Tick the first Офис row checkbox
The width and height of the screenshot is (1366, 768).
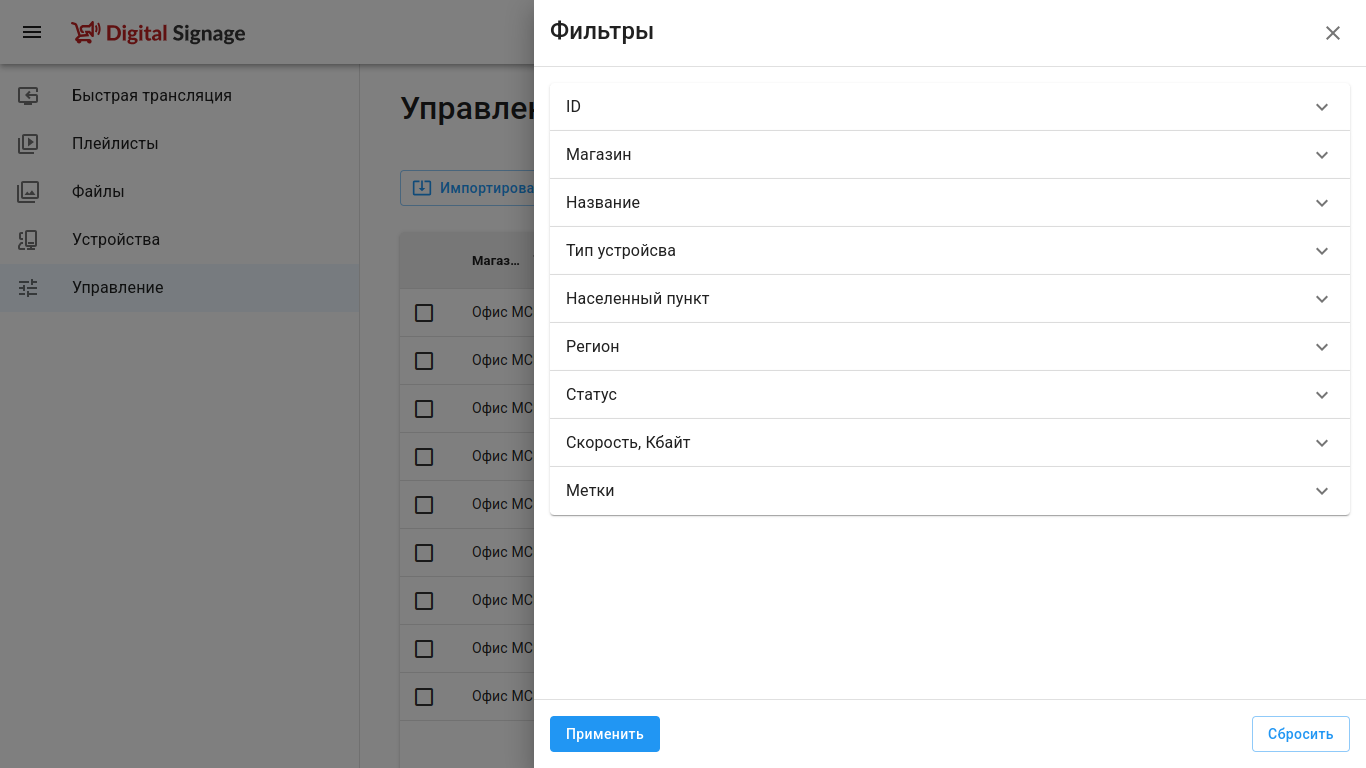pos(424,313)
